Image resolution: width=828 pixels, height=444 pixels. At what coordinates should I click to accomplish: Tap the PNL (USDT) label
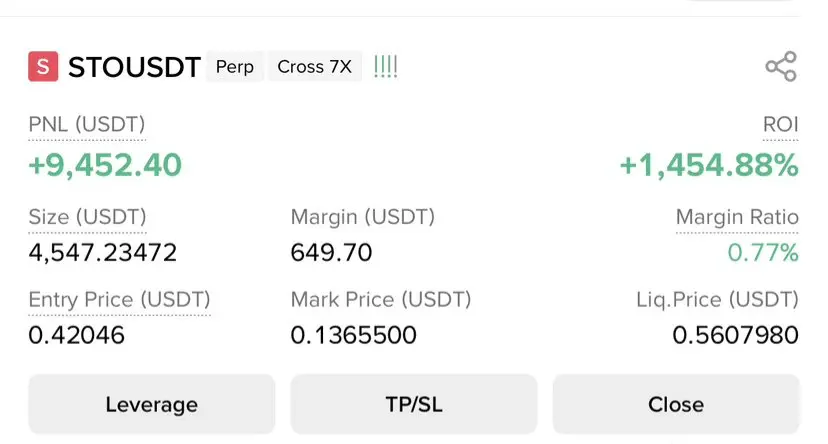pyautogui.click(x=87, y=126)
